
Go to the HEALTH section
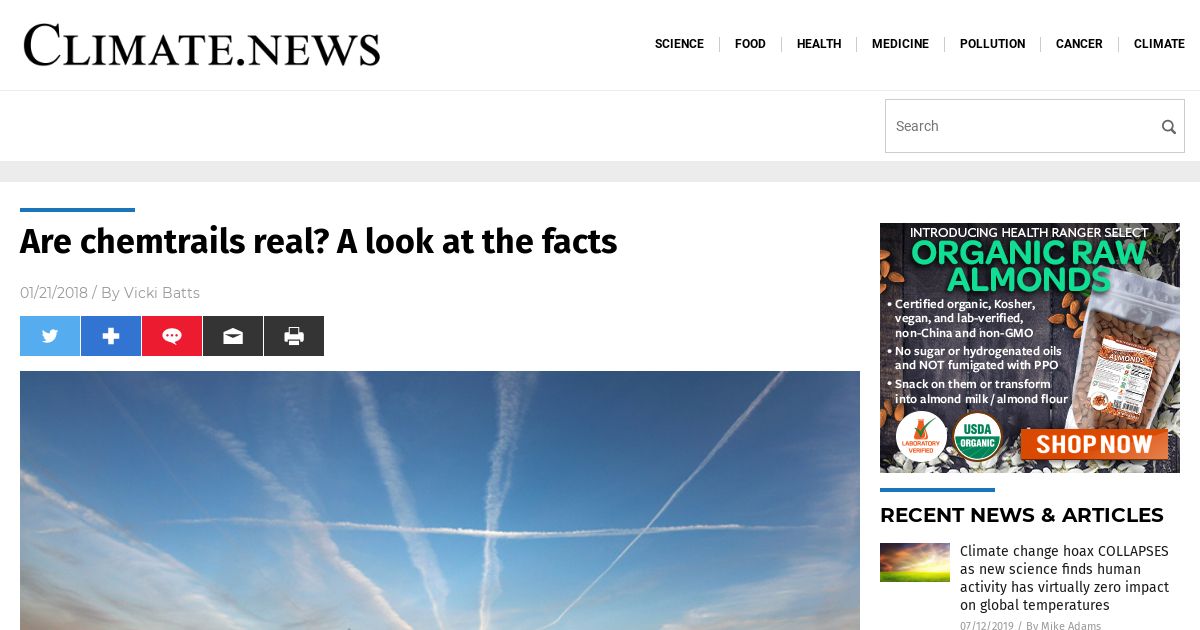(819, 44)
